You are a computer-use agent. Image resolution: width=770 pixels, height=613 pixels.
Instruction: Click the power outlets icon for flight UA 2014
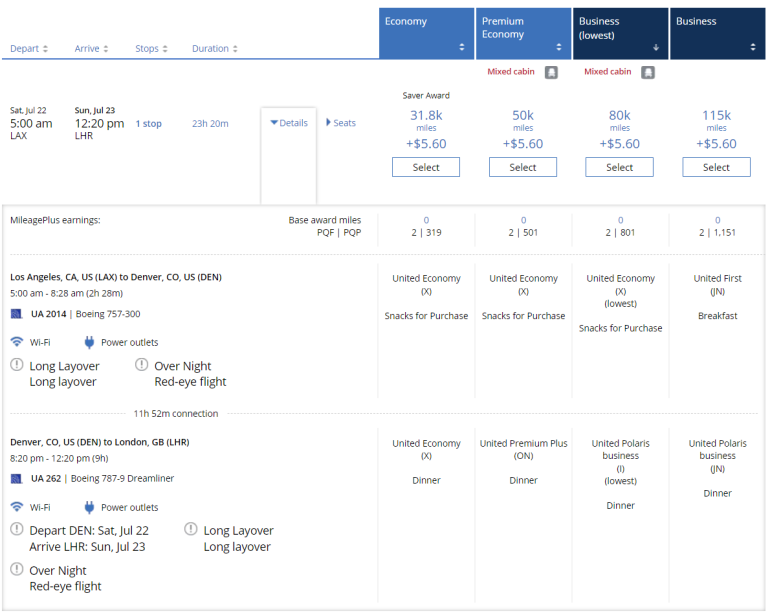[89, 342]
